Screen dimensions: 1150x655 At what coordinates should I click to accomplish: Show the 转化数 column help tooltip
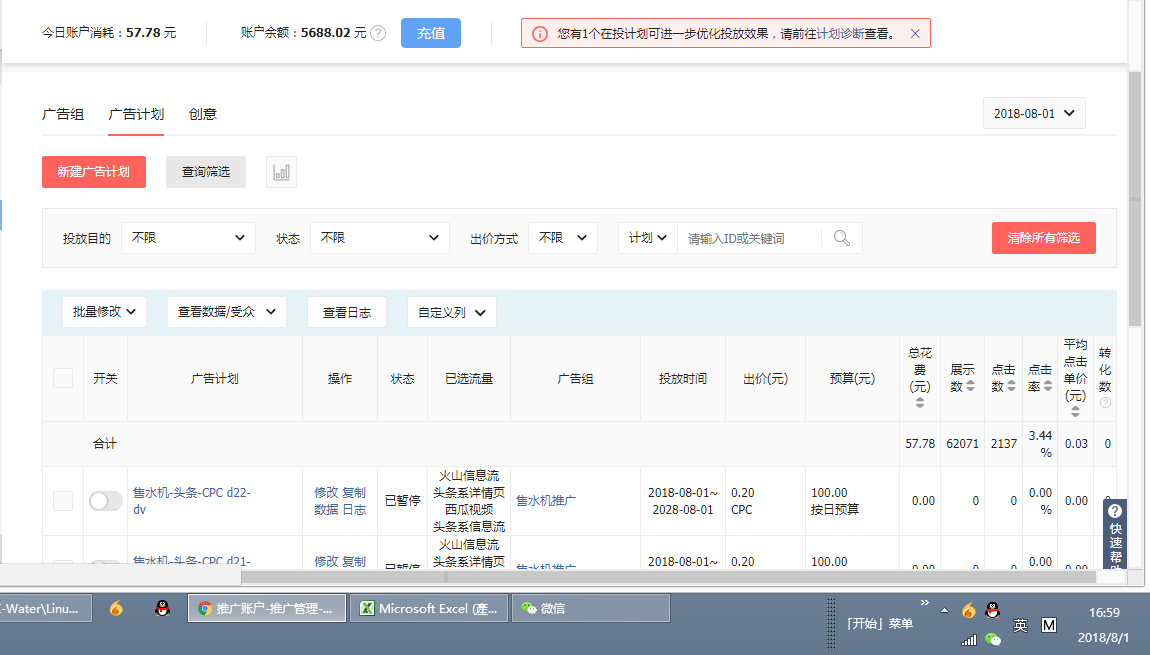1105,403
